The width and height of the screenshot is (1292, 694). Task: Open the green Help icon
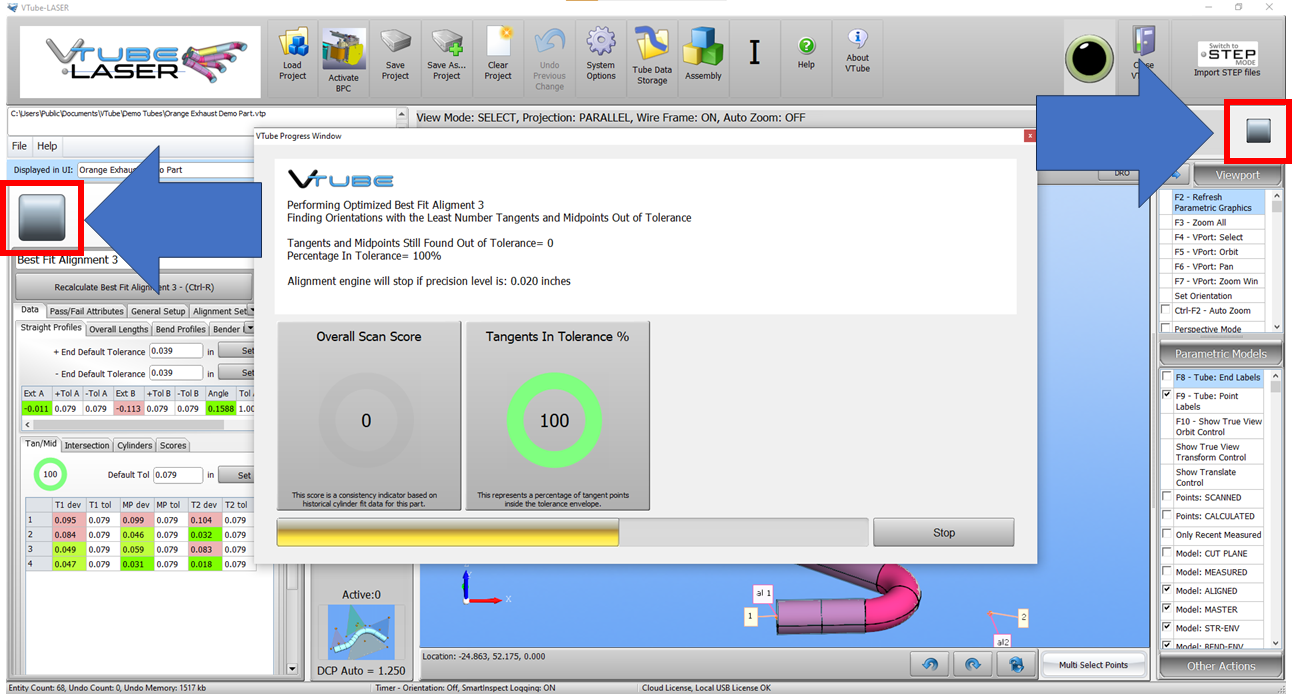(806, 52)
